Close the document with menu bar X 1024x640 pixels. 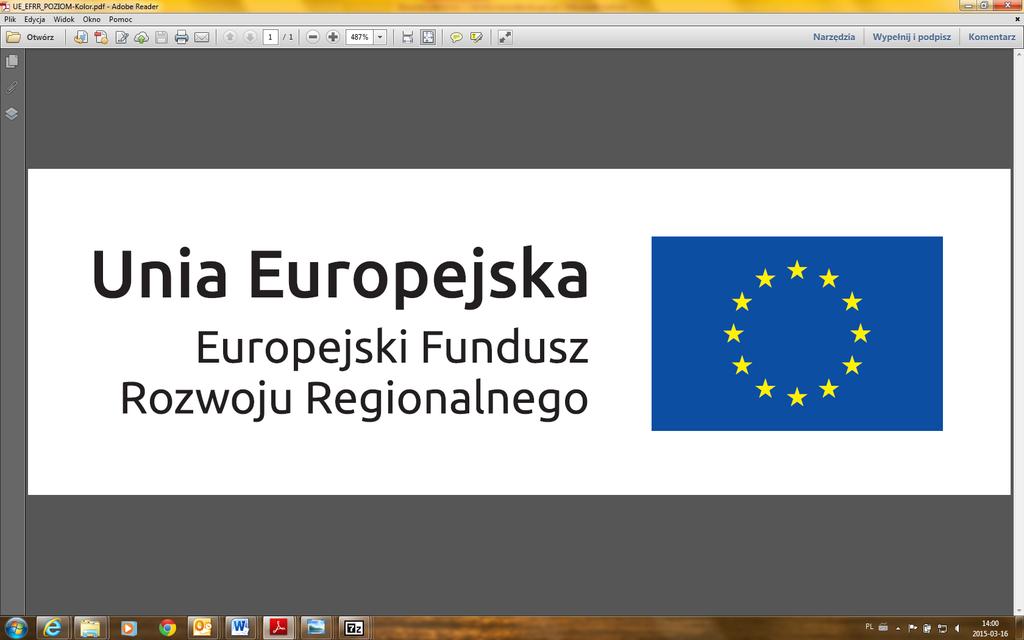tap(1017, 20)
